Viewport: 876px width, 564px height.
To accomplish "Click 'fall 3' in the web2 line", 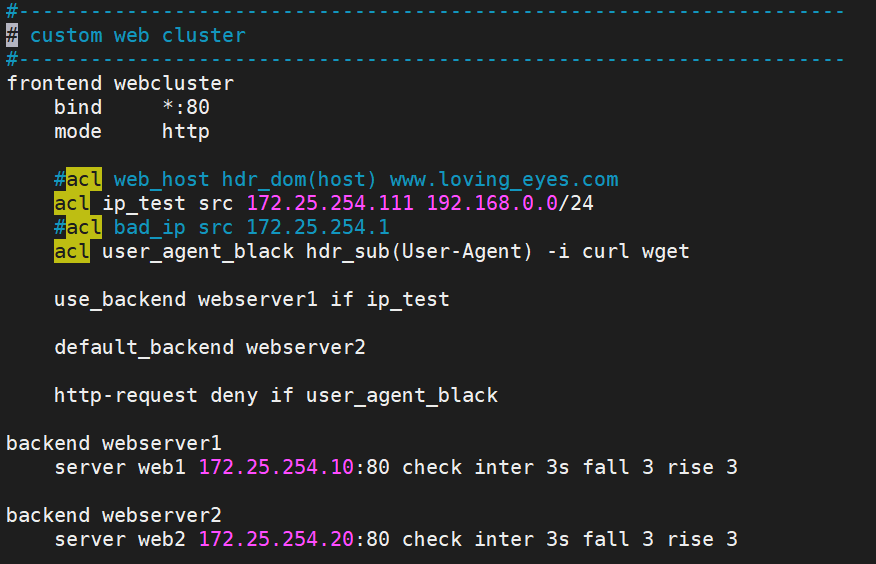I will [x=618, y=539].
